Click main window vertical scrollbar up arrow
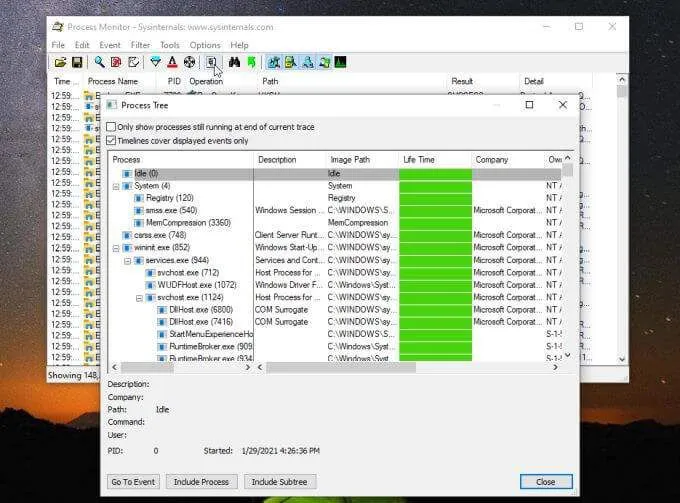This screenshot has width=680, height=503. [622, 80]
